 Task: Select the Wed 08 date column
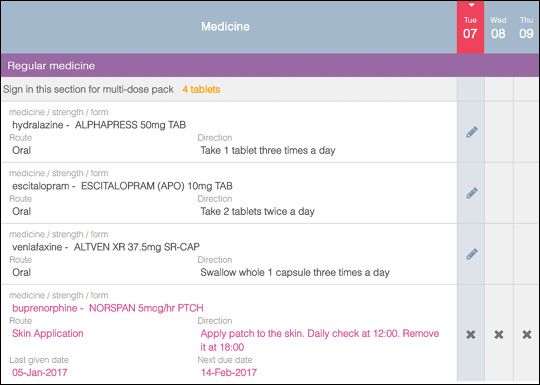[498, 27]
